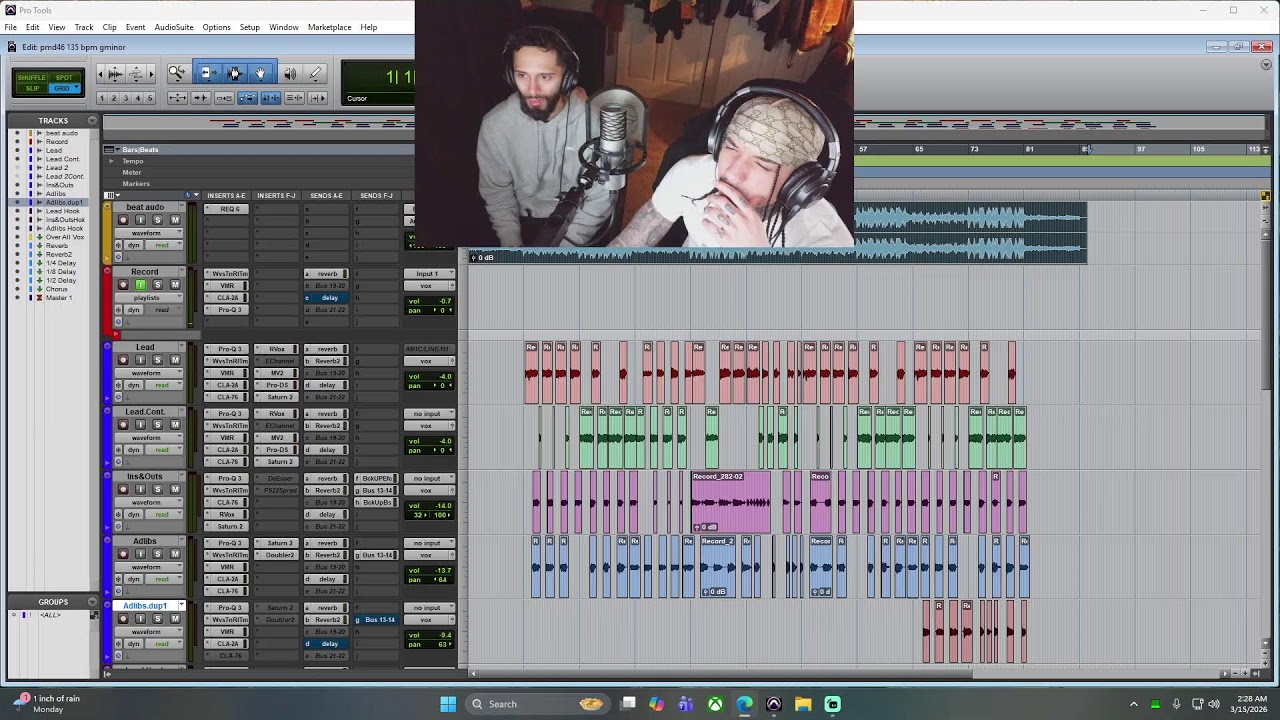This screenshot has height=720, width=1280.
Task: Select the Pencil tool
Action: point(316,73)
